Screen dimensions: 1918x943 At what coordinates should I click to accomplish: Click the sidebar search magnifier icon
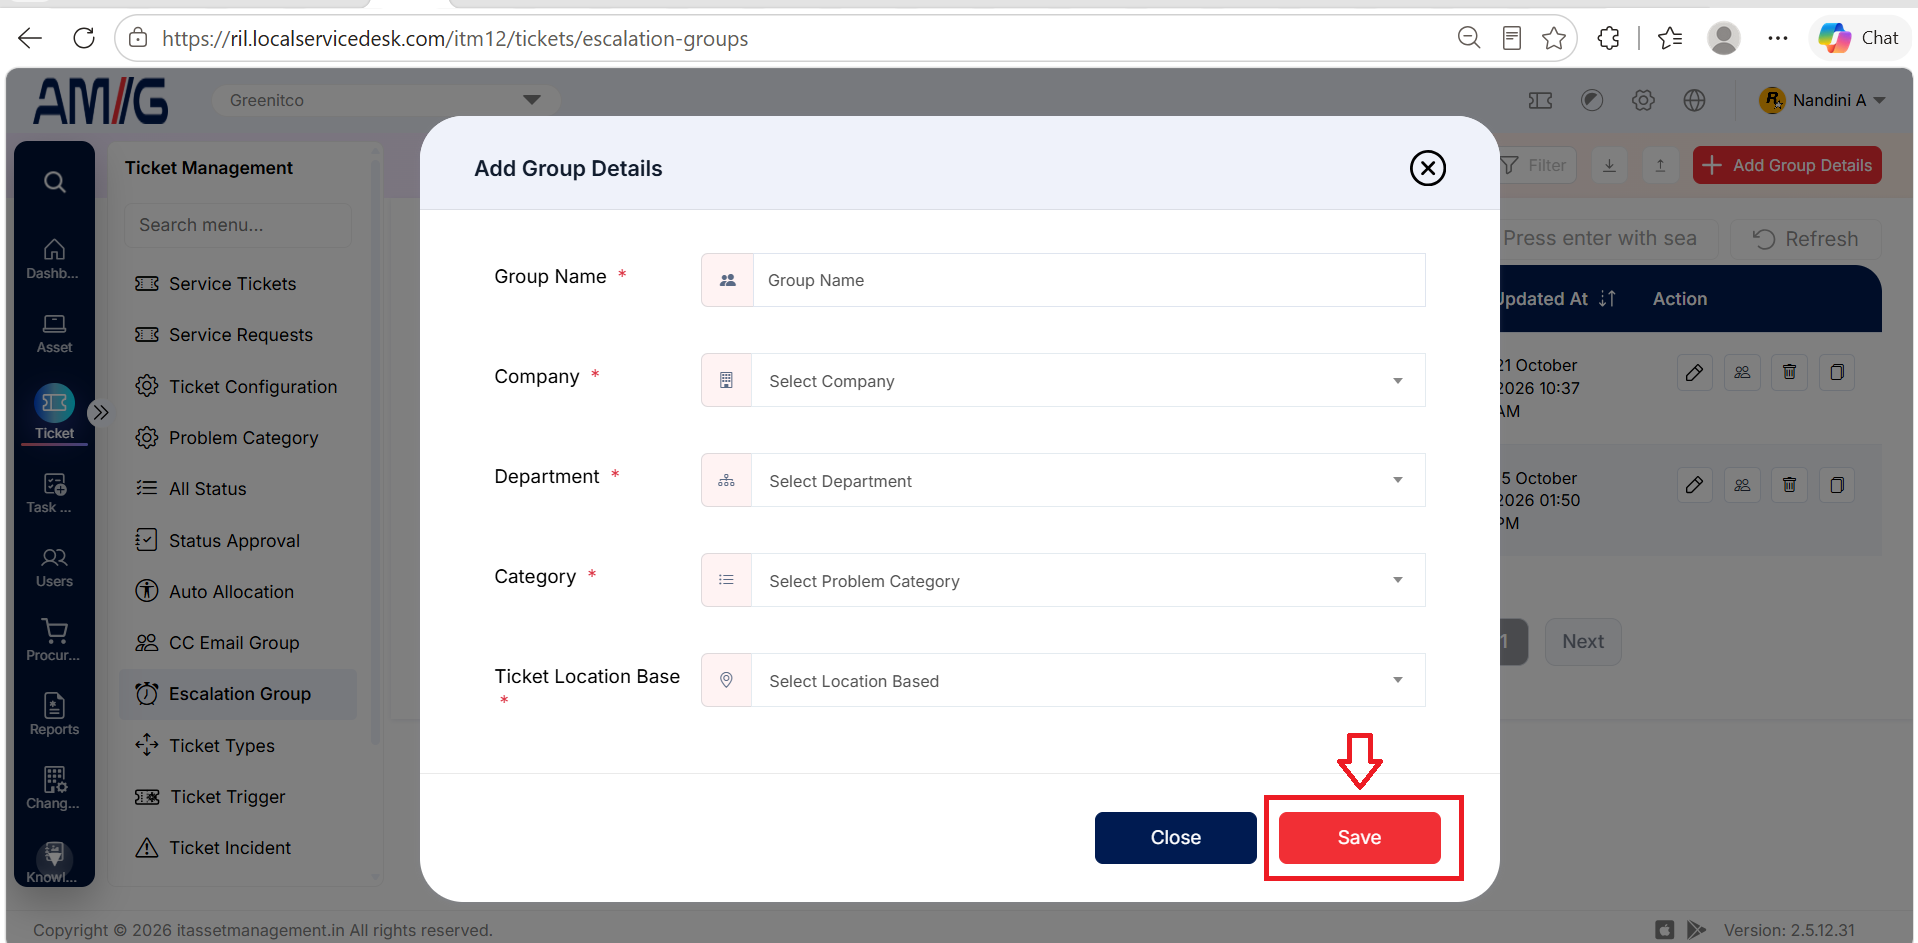click(55, 182)
